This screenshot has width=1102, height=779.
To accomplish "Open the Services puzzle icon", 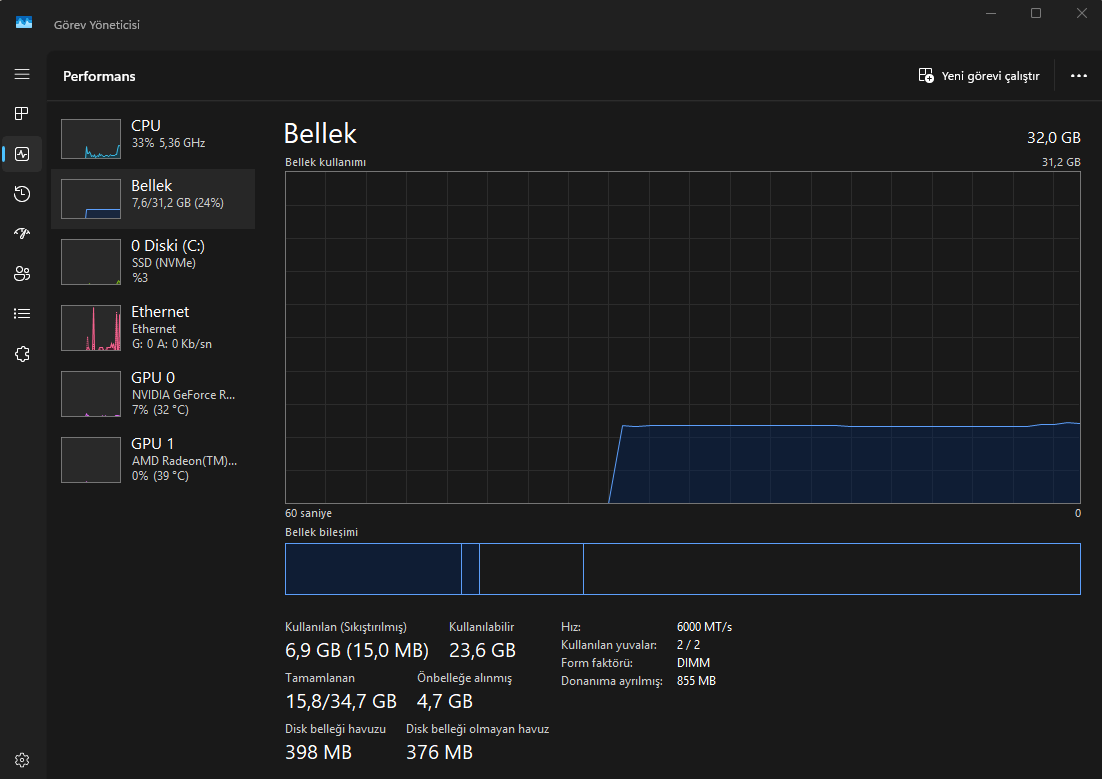I will (22, 354).
